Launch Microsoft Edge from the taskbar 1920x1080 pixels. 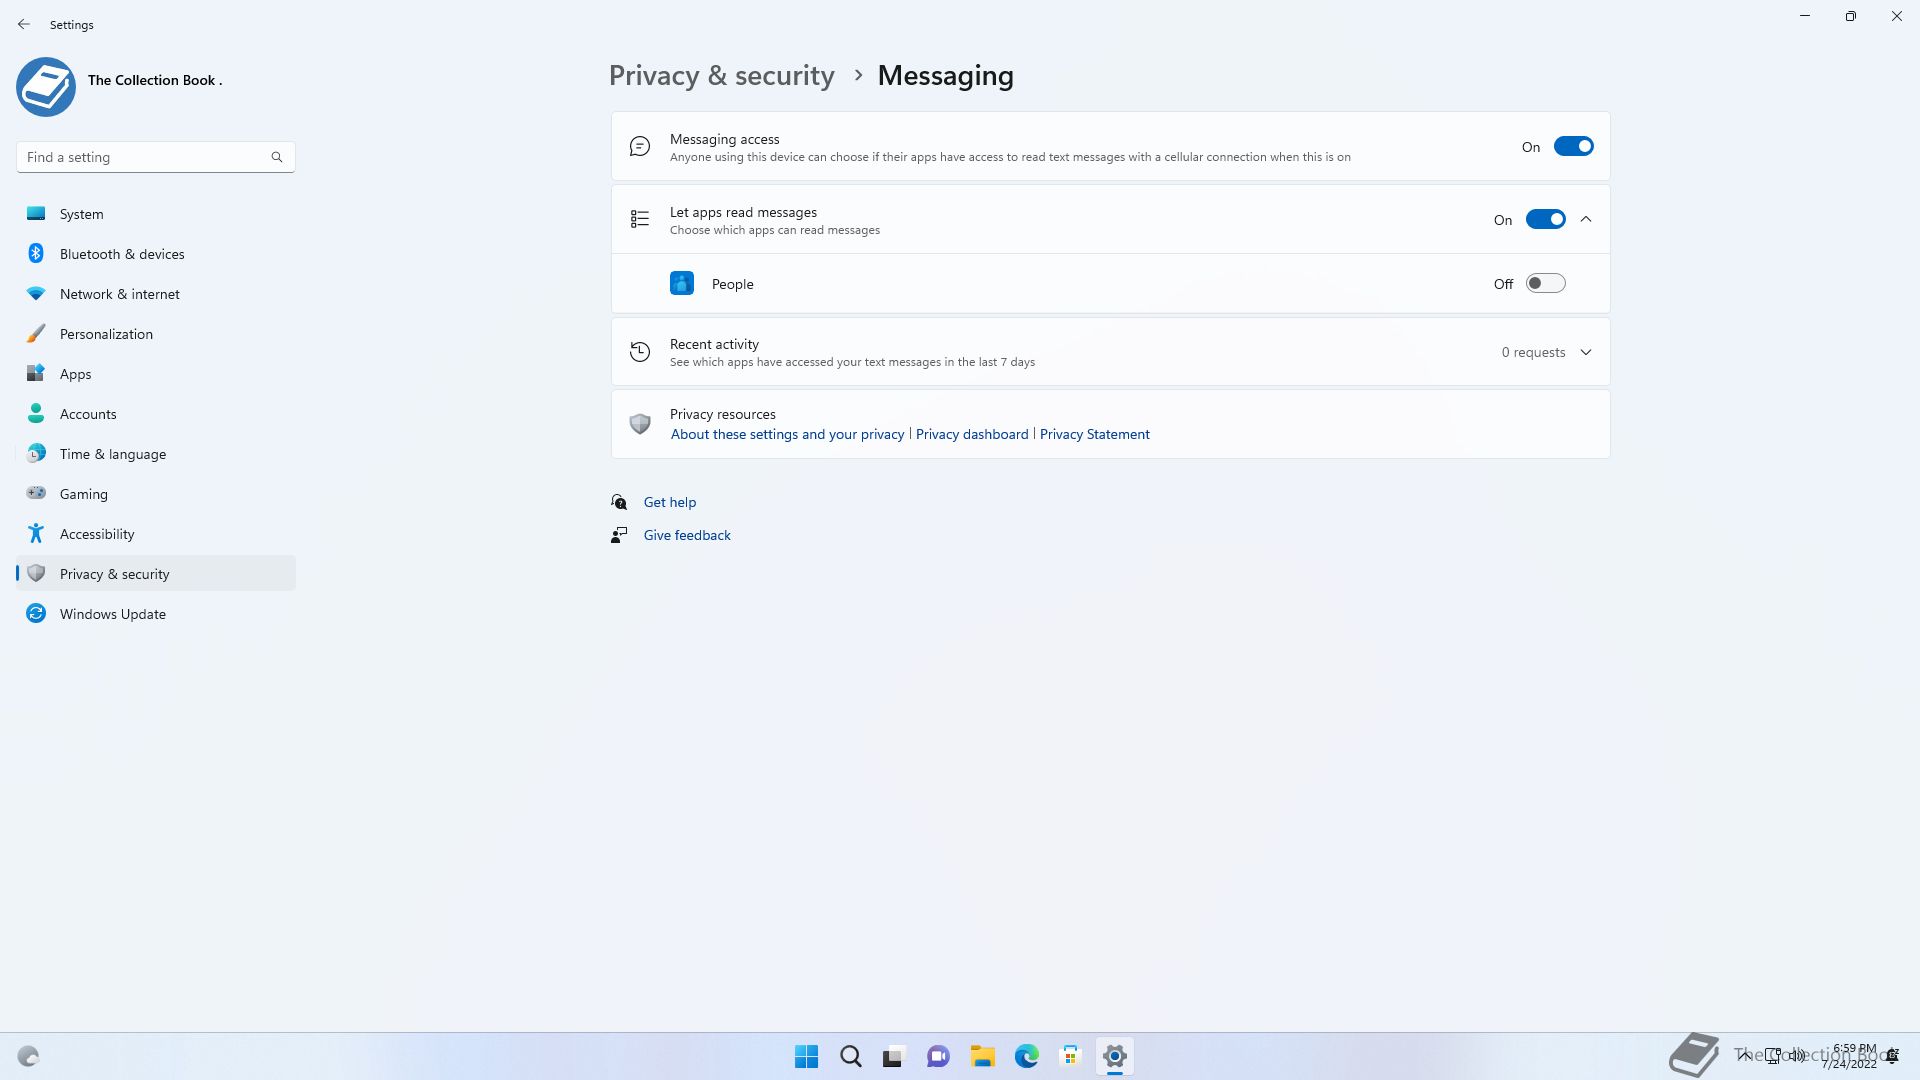pos(1026,1056)
